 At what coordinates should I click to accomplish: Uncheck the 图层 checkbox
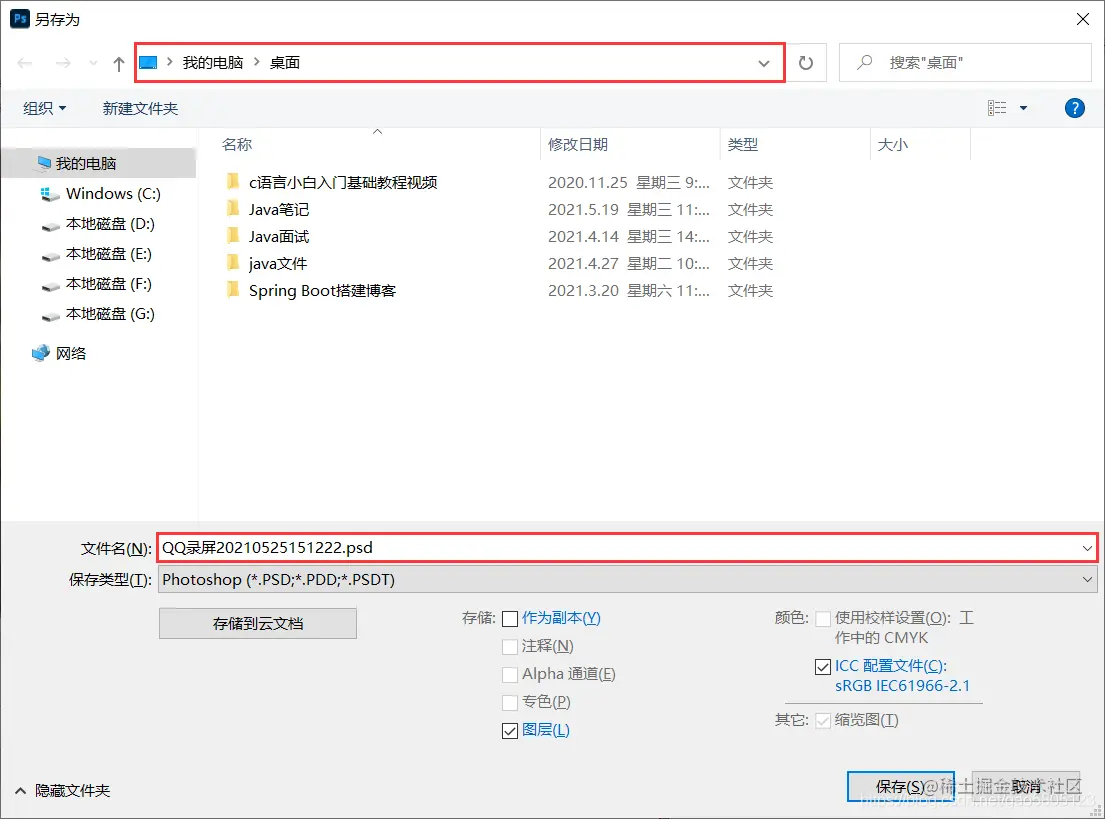511,730
